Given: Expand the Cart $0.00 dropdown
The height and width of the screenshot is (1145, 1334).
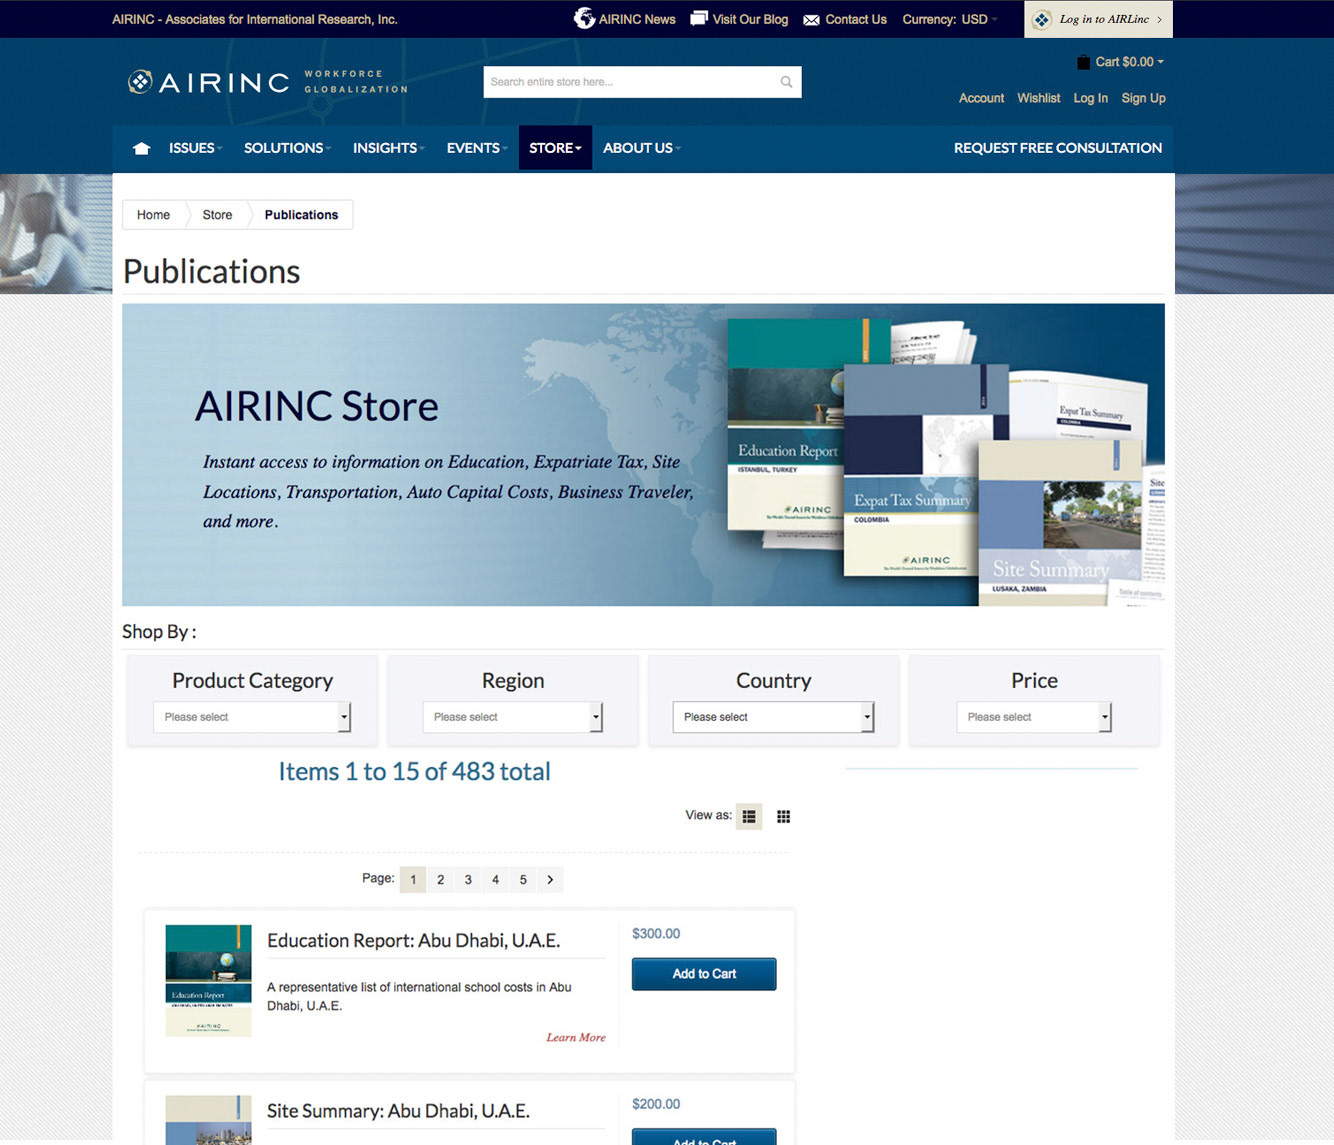Looking at the screenshot, I should (x=1129, y=62).
